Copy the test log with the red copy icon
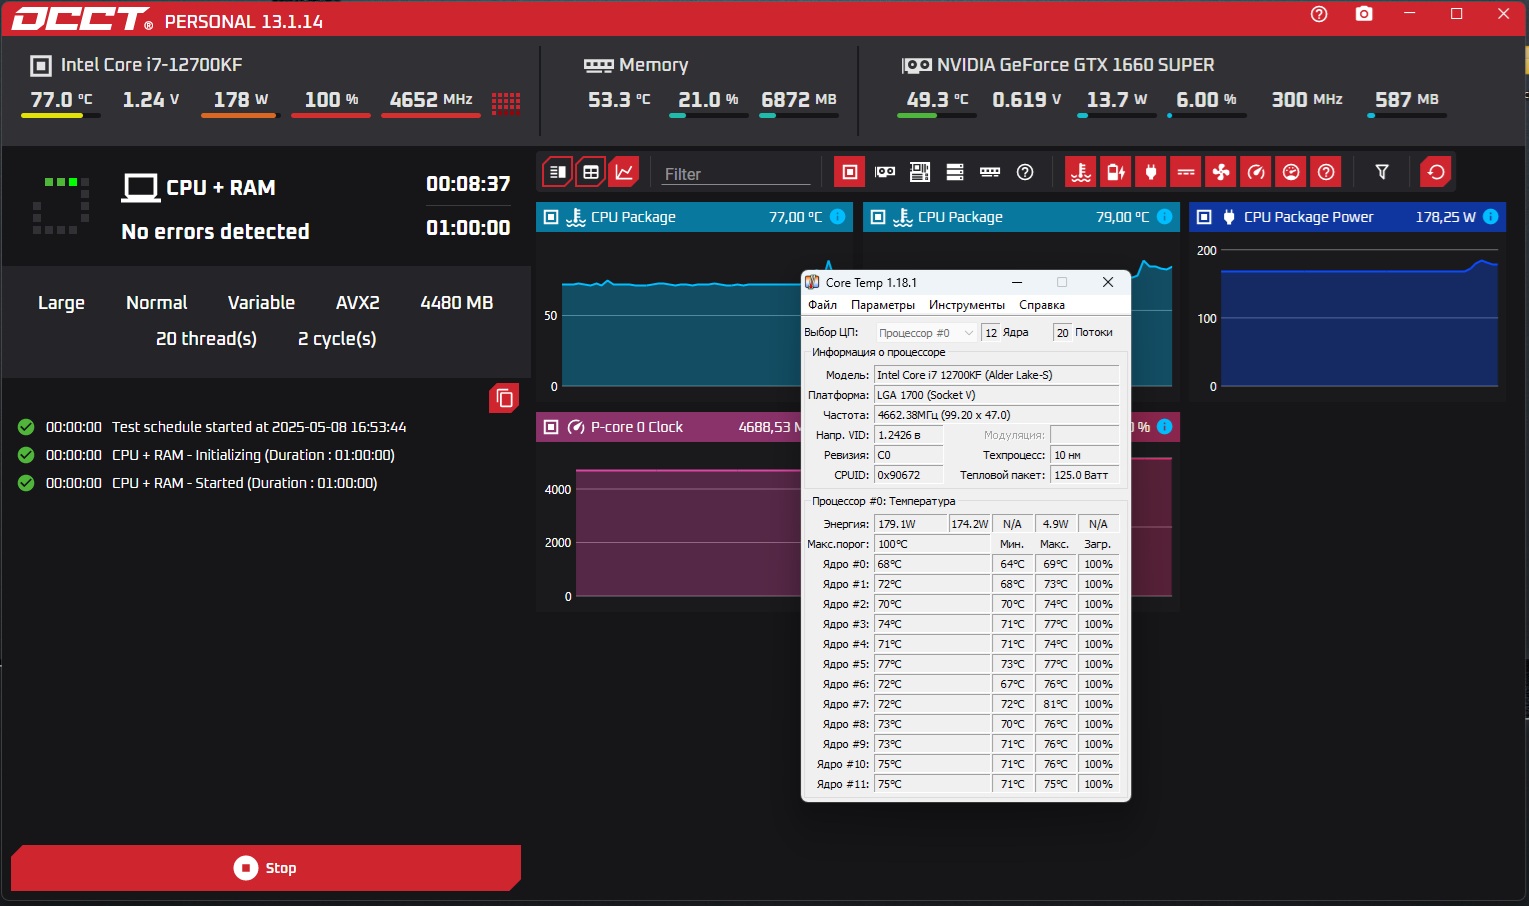The image size is (1529, 906). click(x=504, y=398)
